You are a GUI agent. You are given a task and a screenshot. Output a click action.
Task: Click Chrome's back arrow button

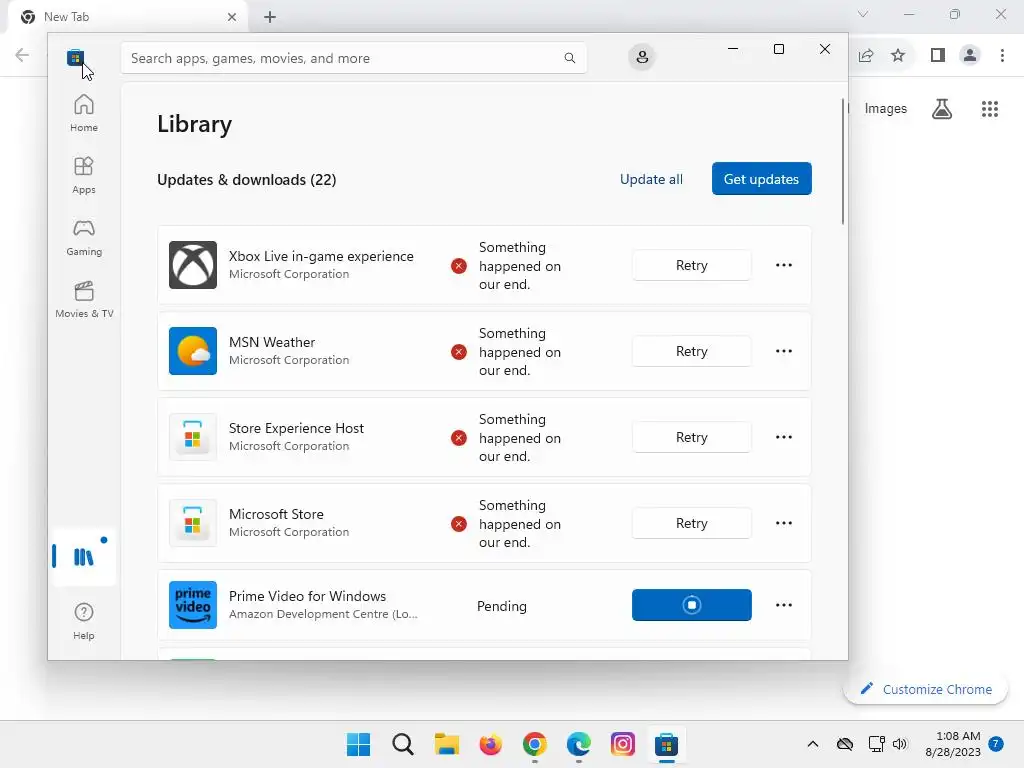(22, 55)
